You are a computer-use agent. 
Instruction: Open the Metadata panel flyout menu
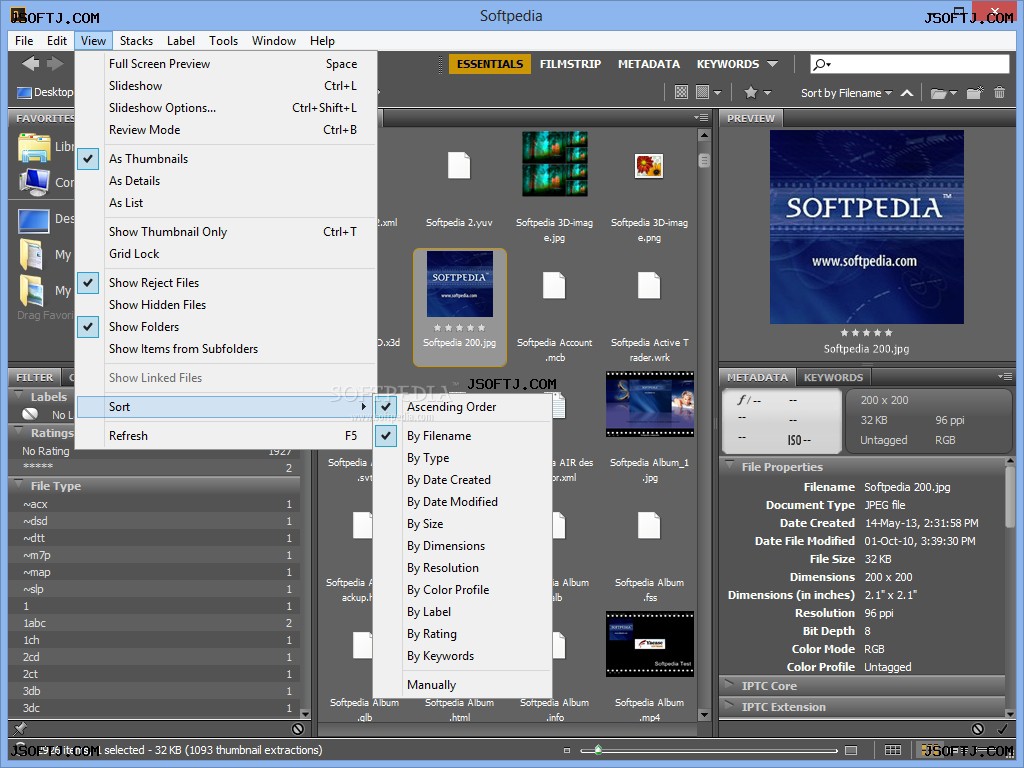tap(1004, 376)
